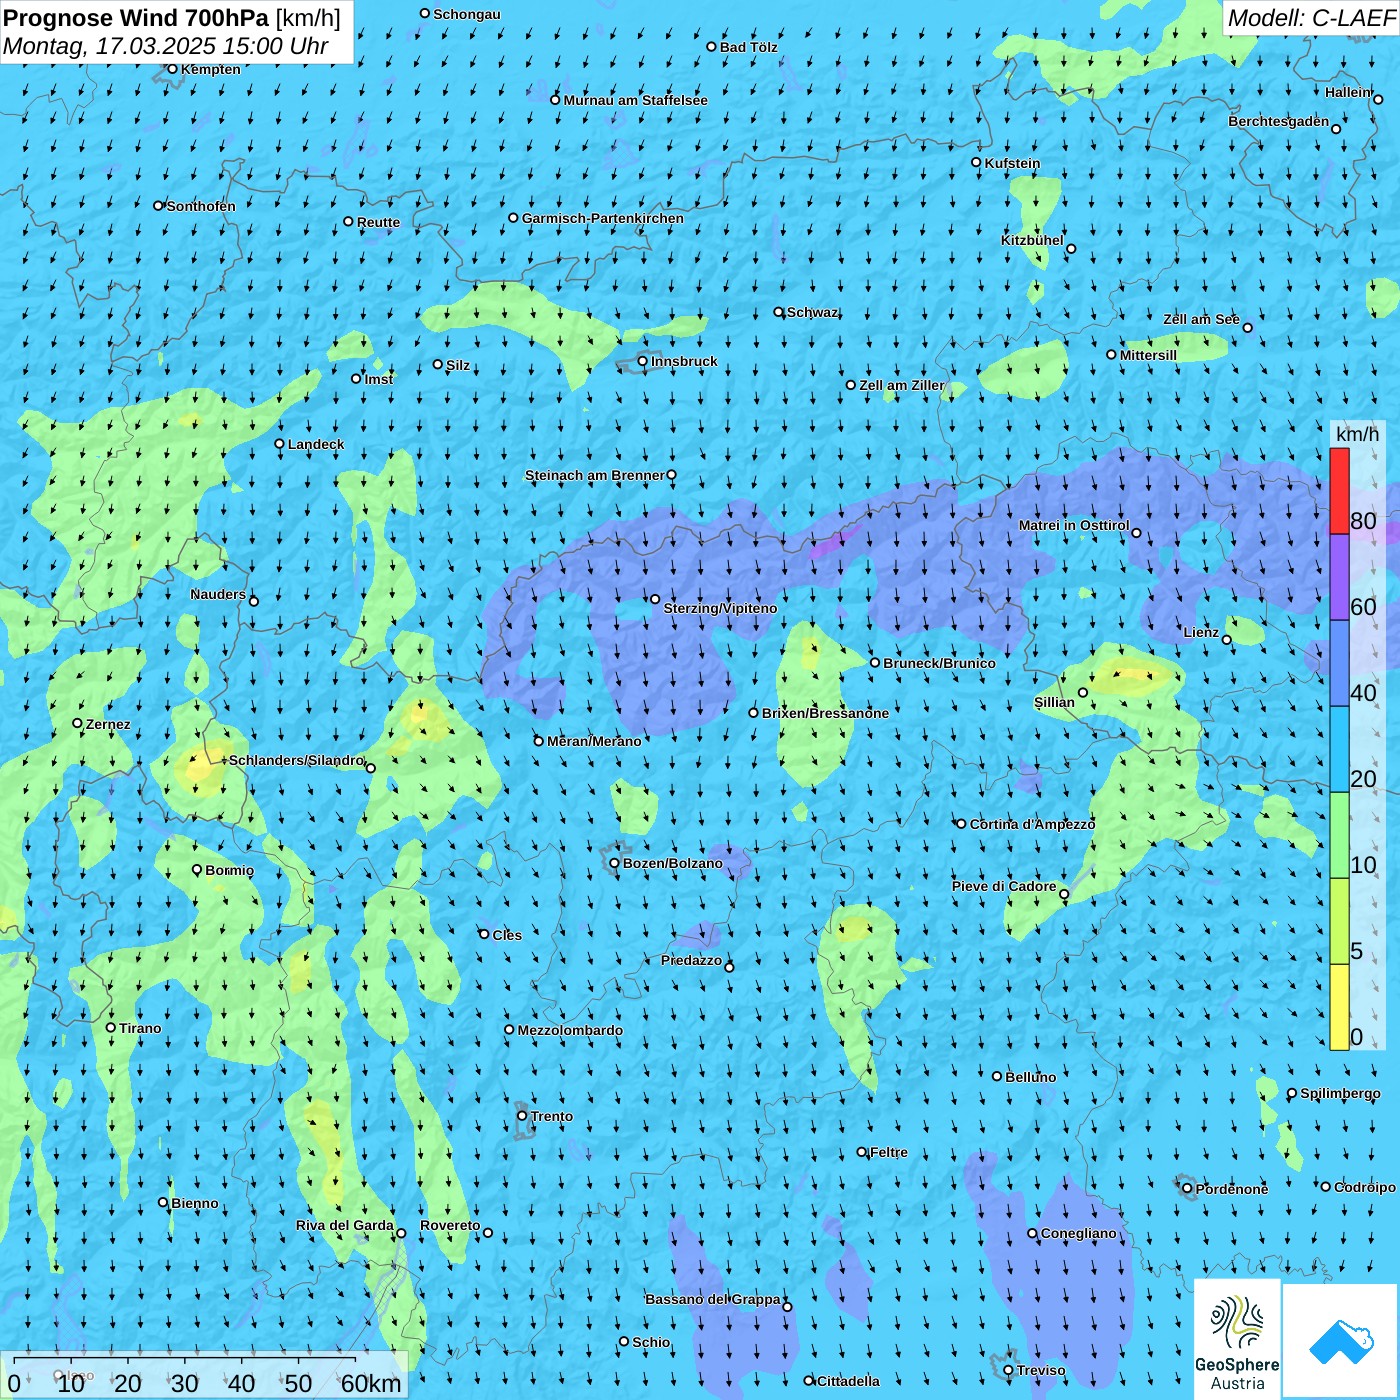Image resolution: width=1400 pixels, height=1400 pixels.
Task: Click the Berchtesgaden label
Action: [x=1279, y=121]
